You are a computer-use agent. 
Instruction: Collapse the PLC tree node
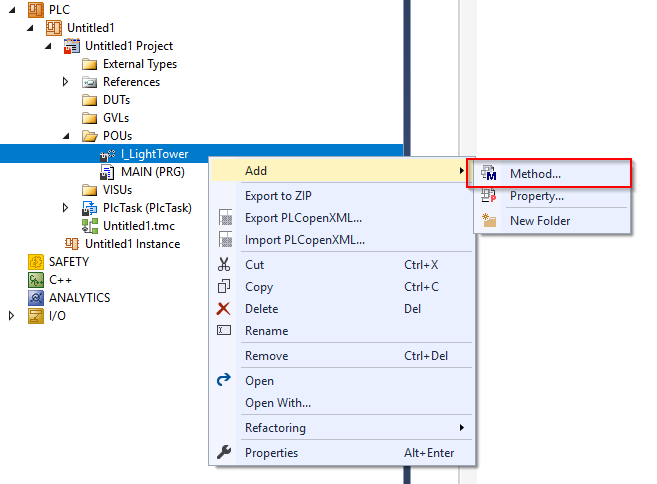pyautogui.click(x=12, y=10)
